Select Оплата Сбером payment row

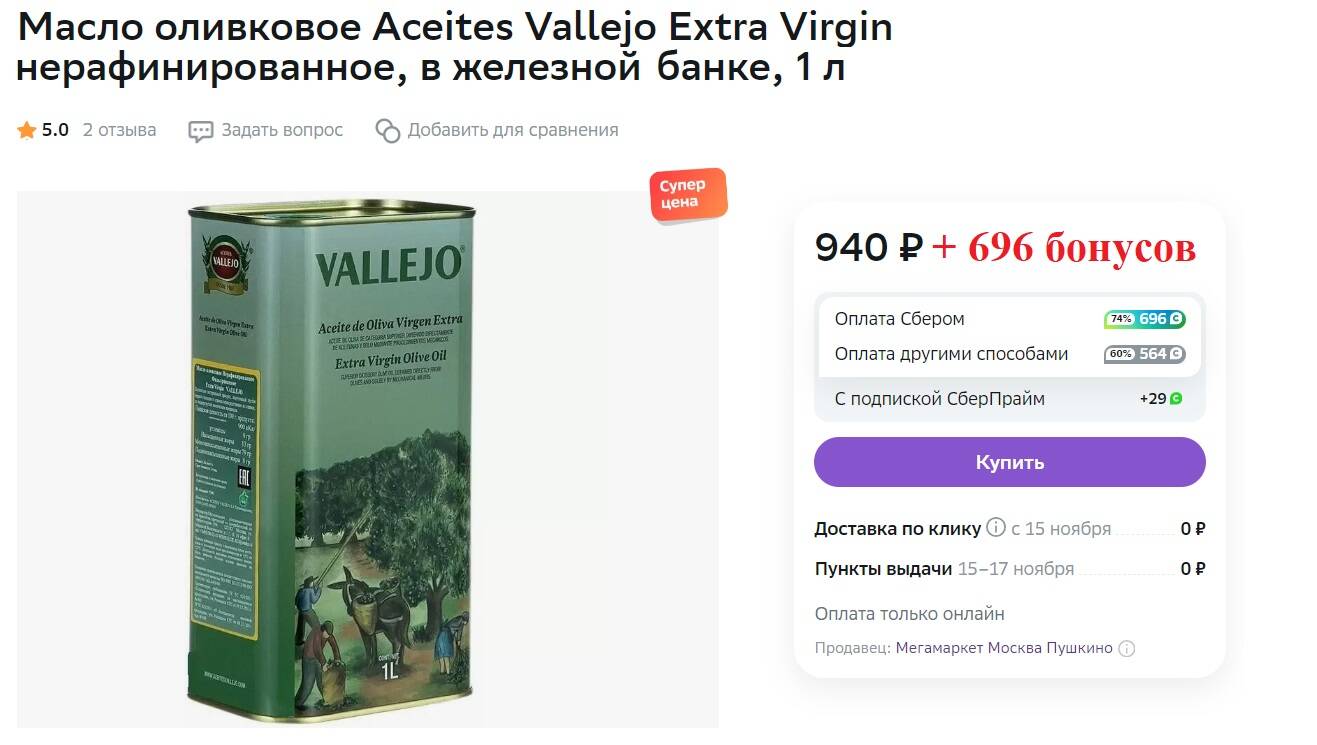point(1010,319)
